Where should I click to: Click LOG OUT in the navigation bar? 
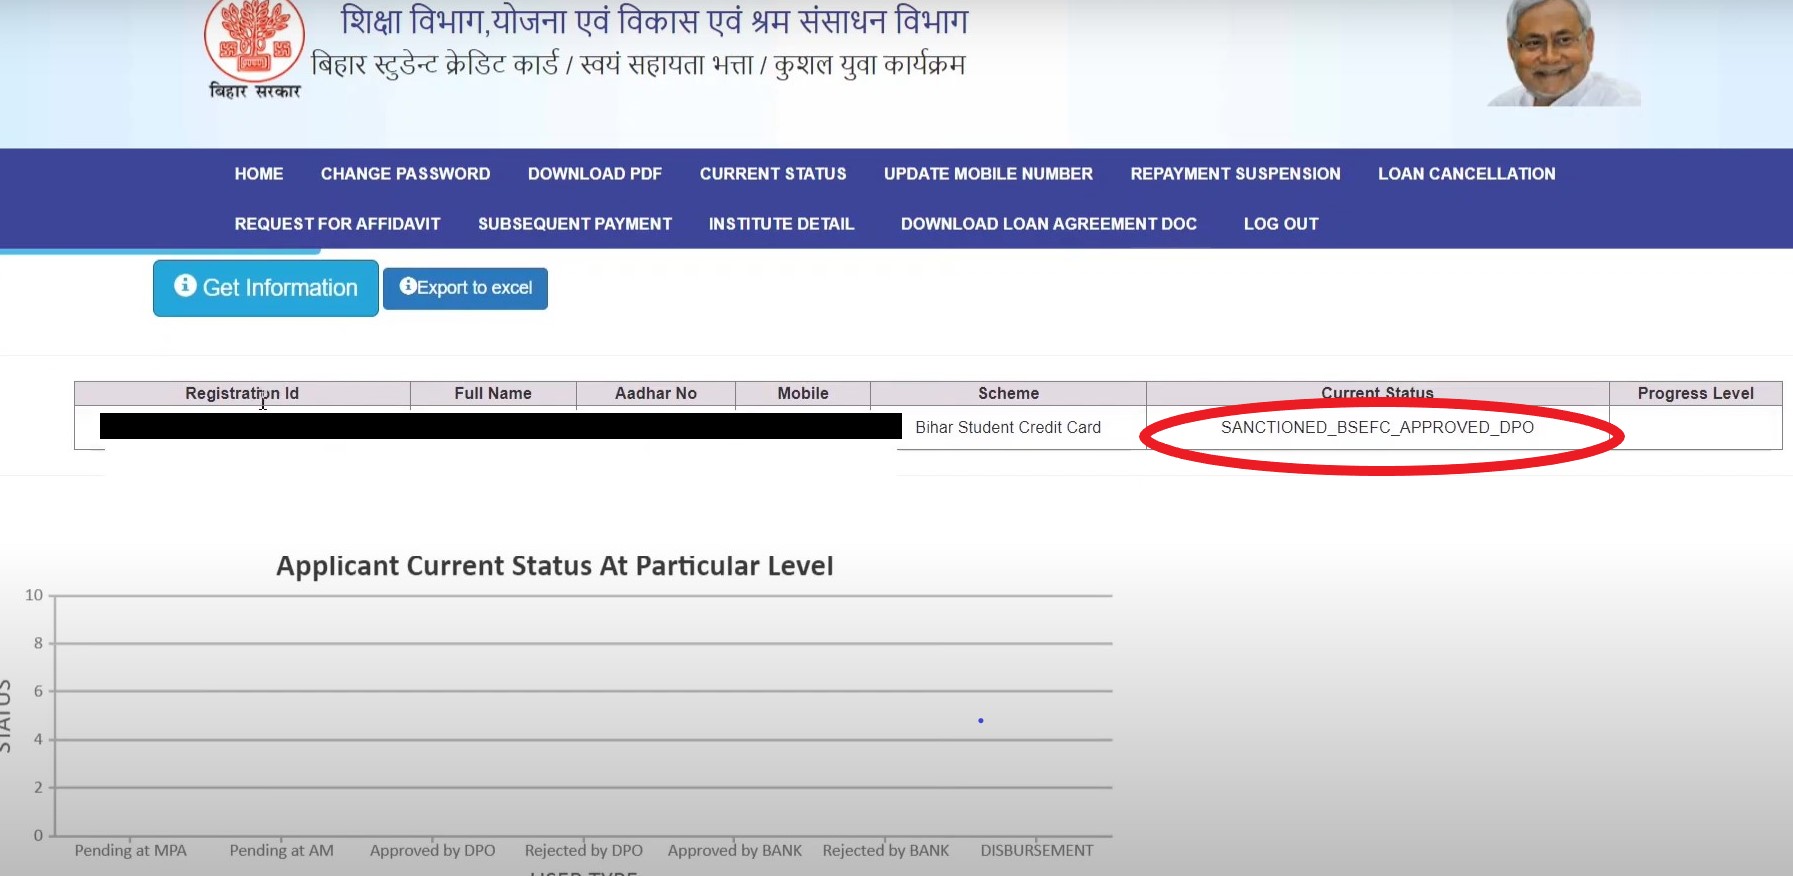[1281, 224]
